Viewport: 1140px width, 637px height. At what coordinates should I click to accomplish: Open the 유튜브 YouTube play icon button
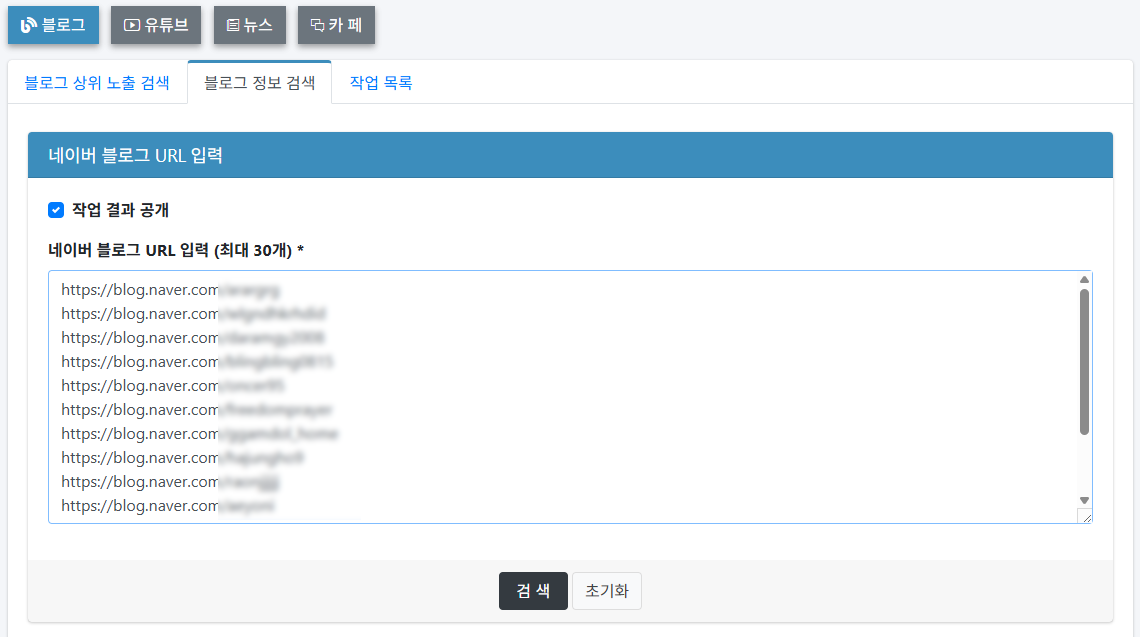point(155,26)
